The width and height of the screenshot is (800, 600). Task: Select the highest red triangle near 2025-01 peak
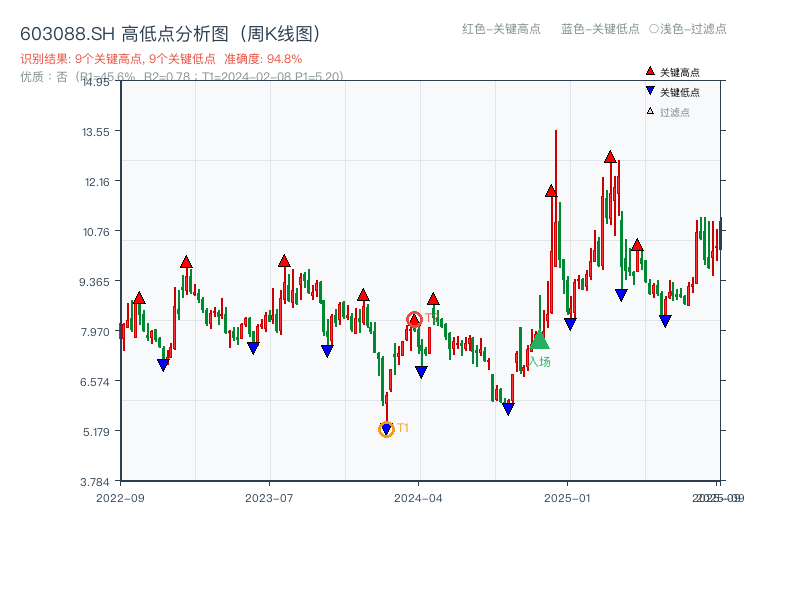point(610,156)
